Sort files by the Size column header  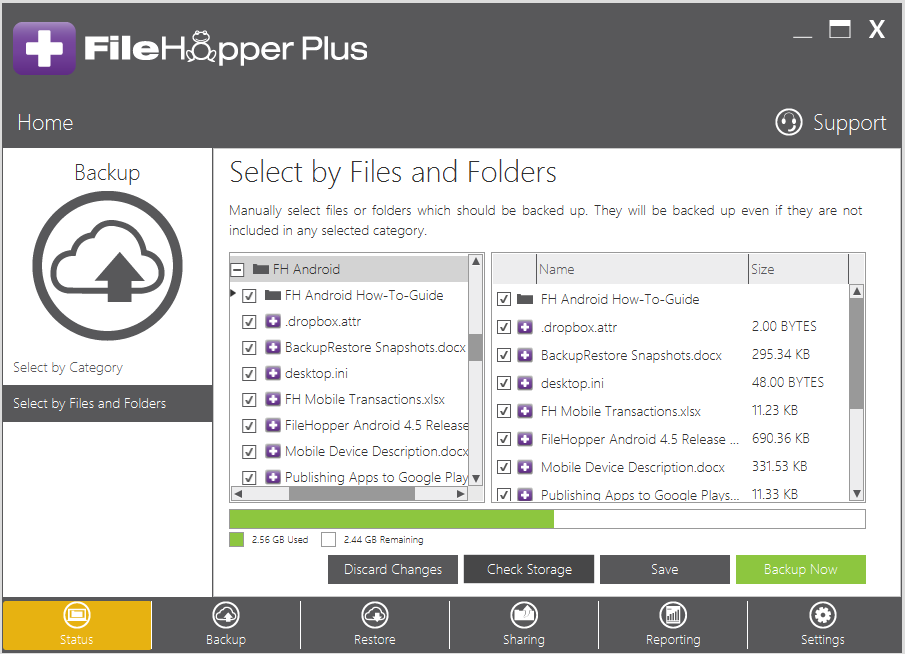click(799, 269)
